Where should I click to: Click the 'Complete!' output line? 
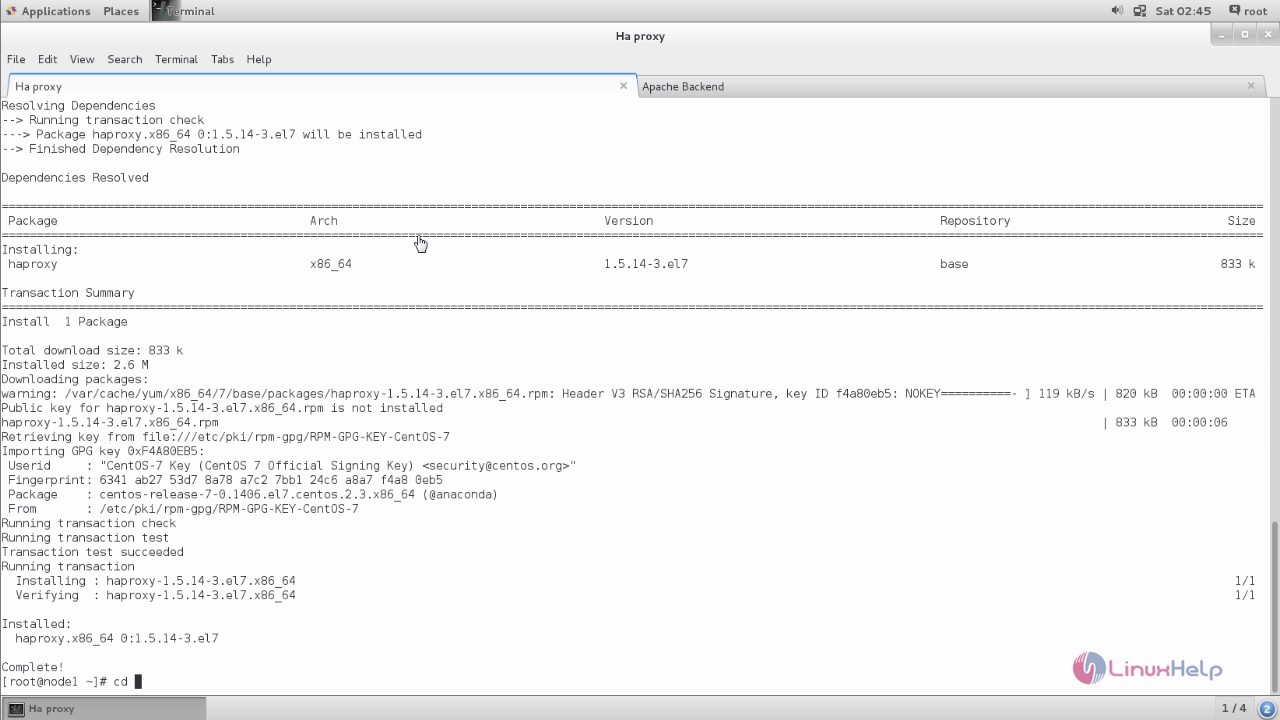click(x=32, y=667)
